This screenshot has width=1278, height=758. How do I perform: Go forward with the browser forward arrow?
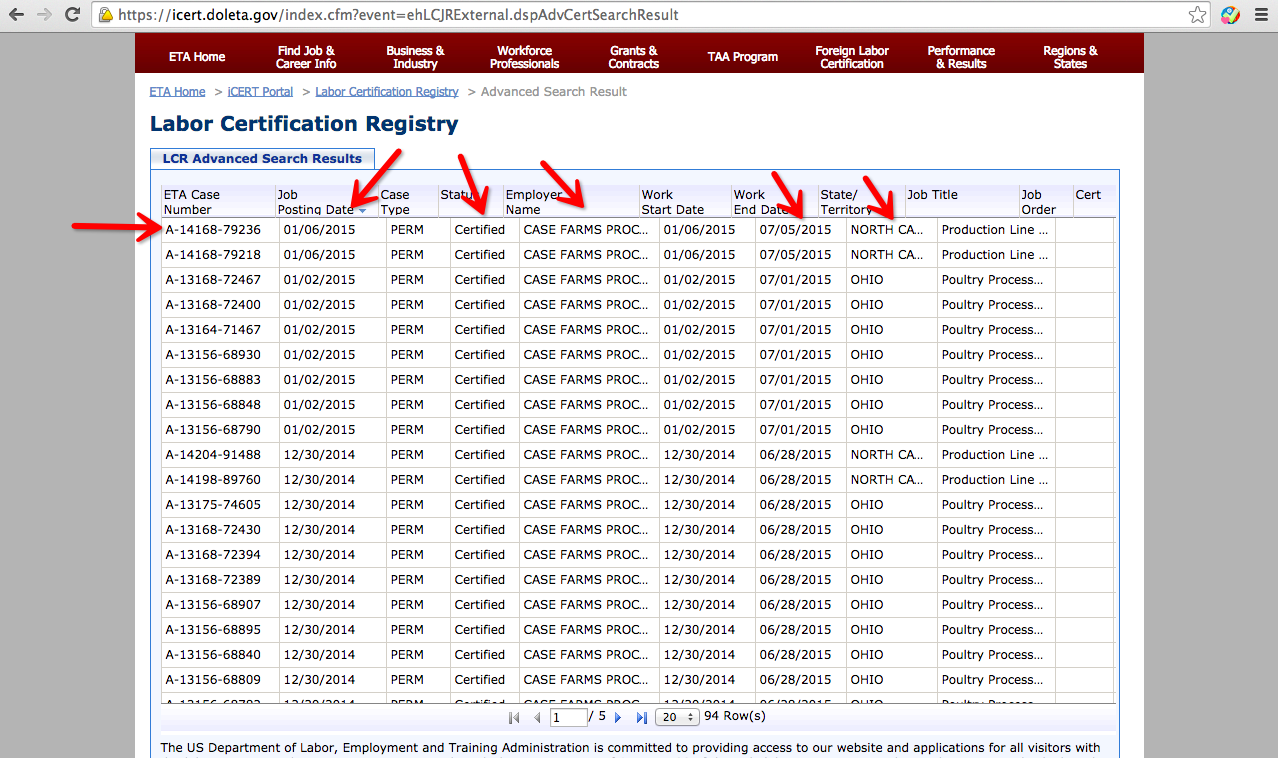point(44,15)
